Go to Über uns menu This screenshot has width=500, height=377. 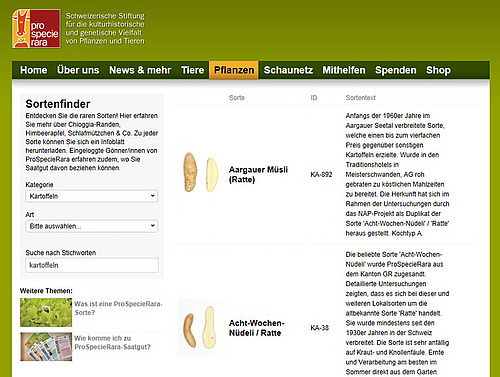click(x=78, y=70)
